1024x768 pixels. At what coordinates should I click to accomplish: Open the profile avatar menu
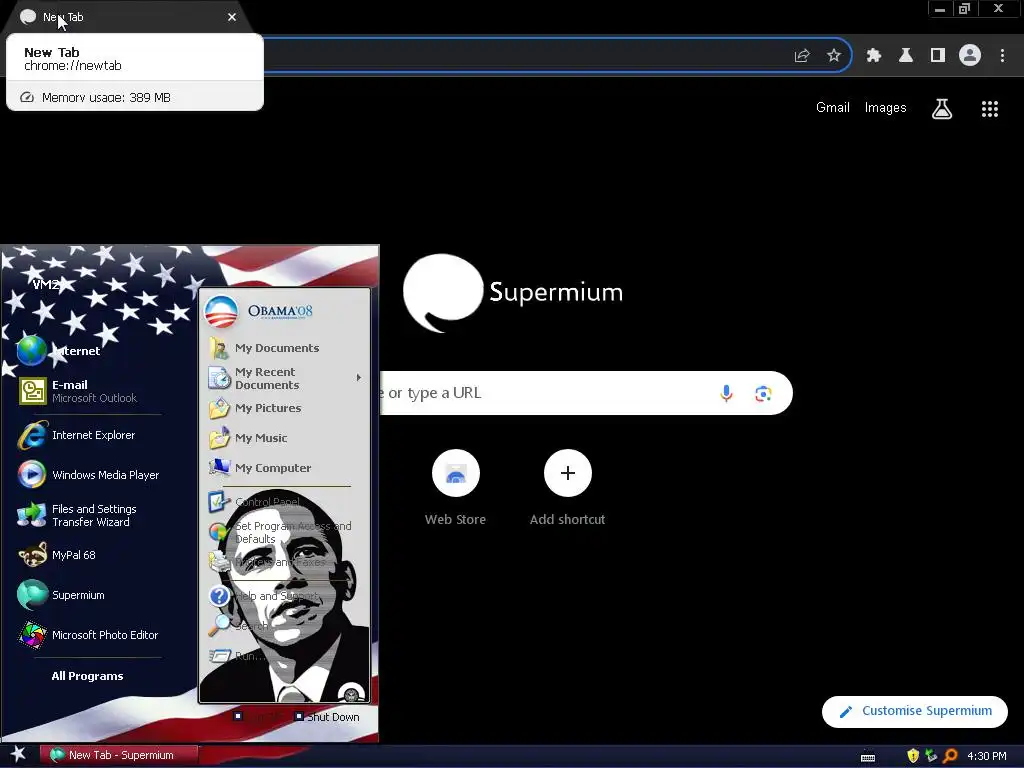[x=970, y=56]
